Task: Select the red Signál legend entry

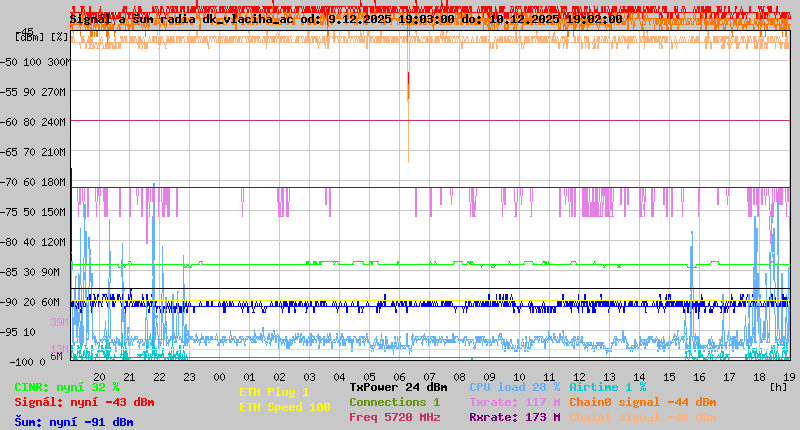Action: click(84, 402)
